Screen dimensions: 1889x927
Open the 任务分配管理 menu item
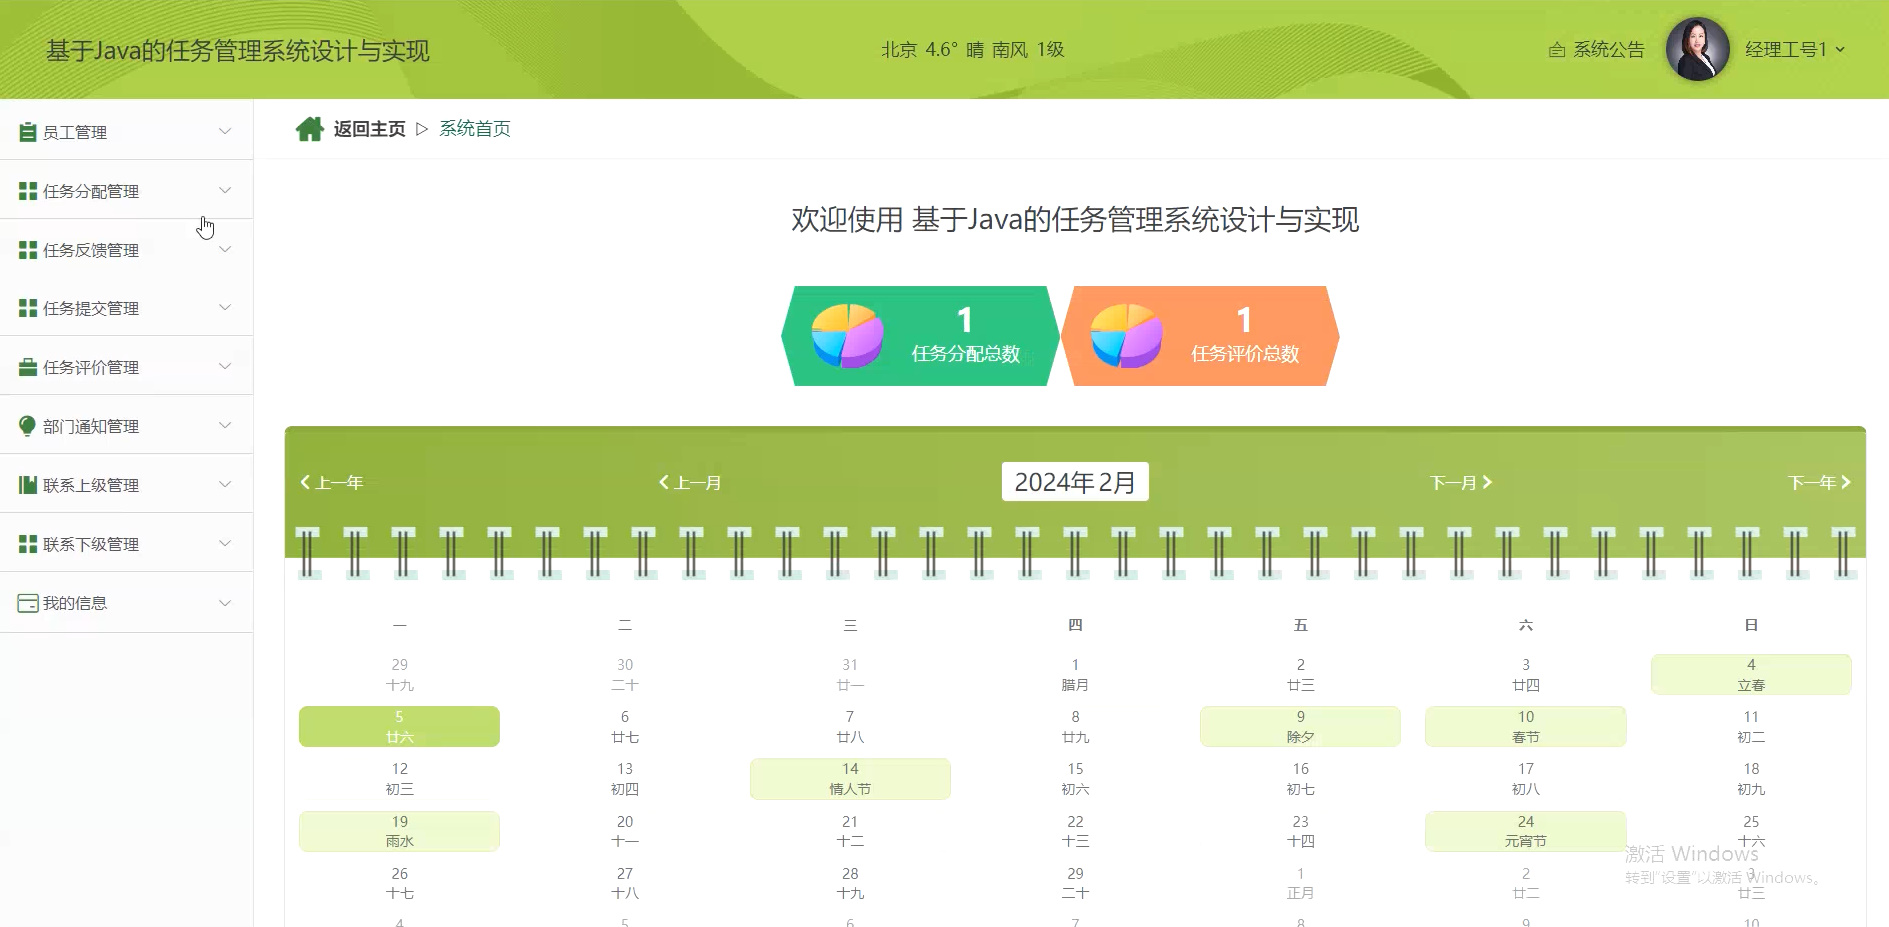126,190
